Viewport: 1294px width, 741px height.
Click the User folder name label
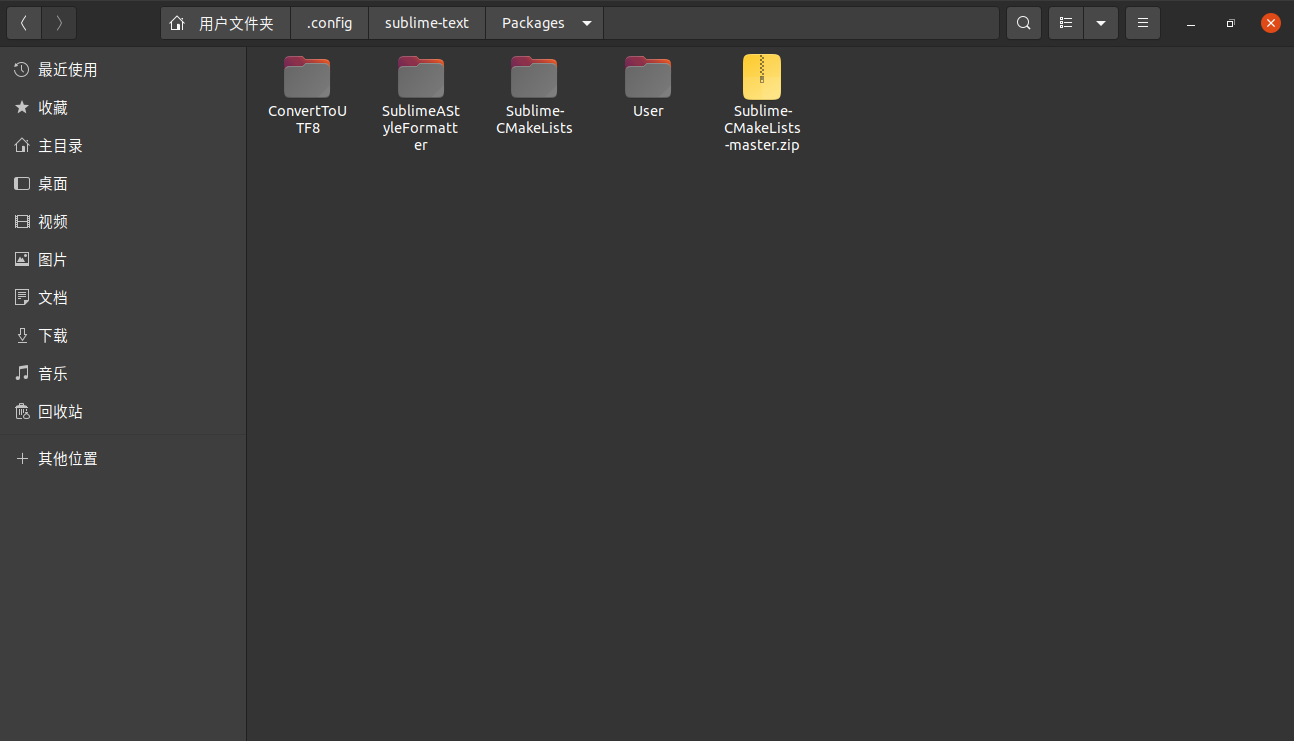click(648, 111)
